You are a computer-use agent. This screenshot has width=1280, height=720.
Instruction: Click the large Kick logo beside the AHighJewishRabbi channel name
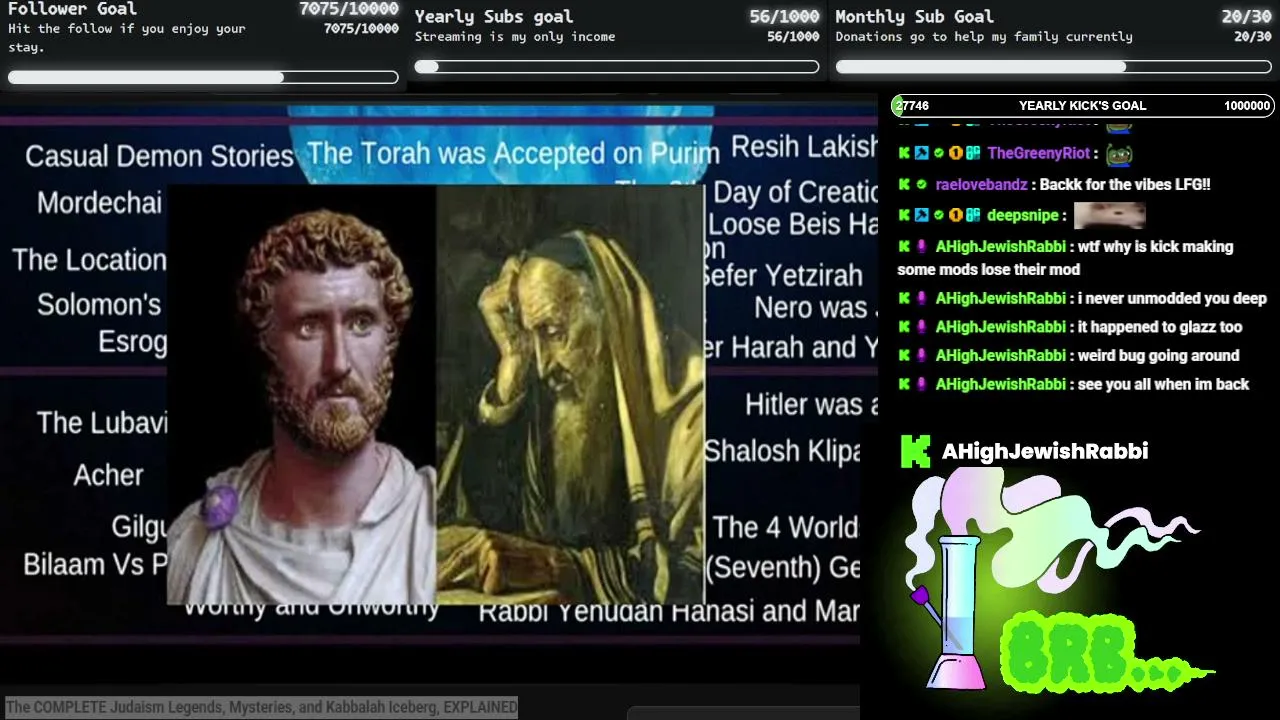[915, 451]
